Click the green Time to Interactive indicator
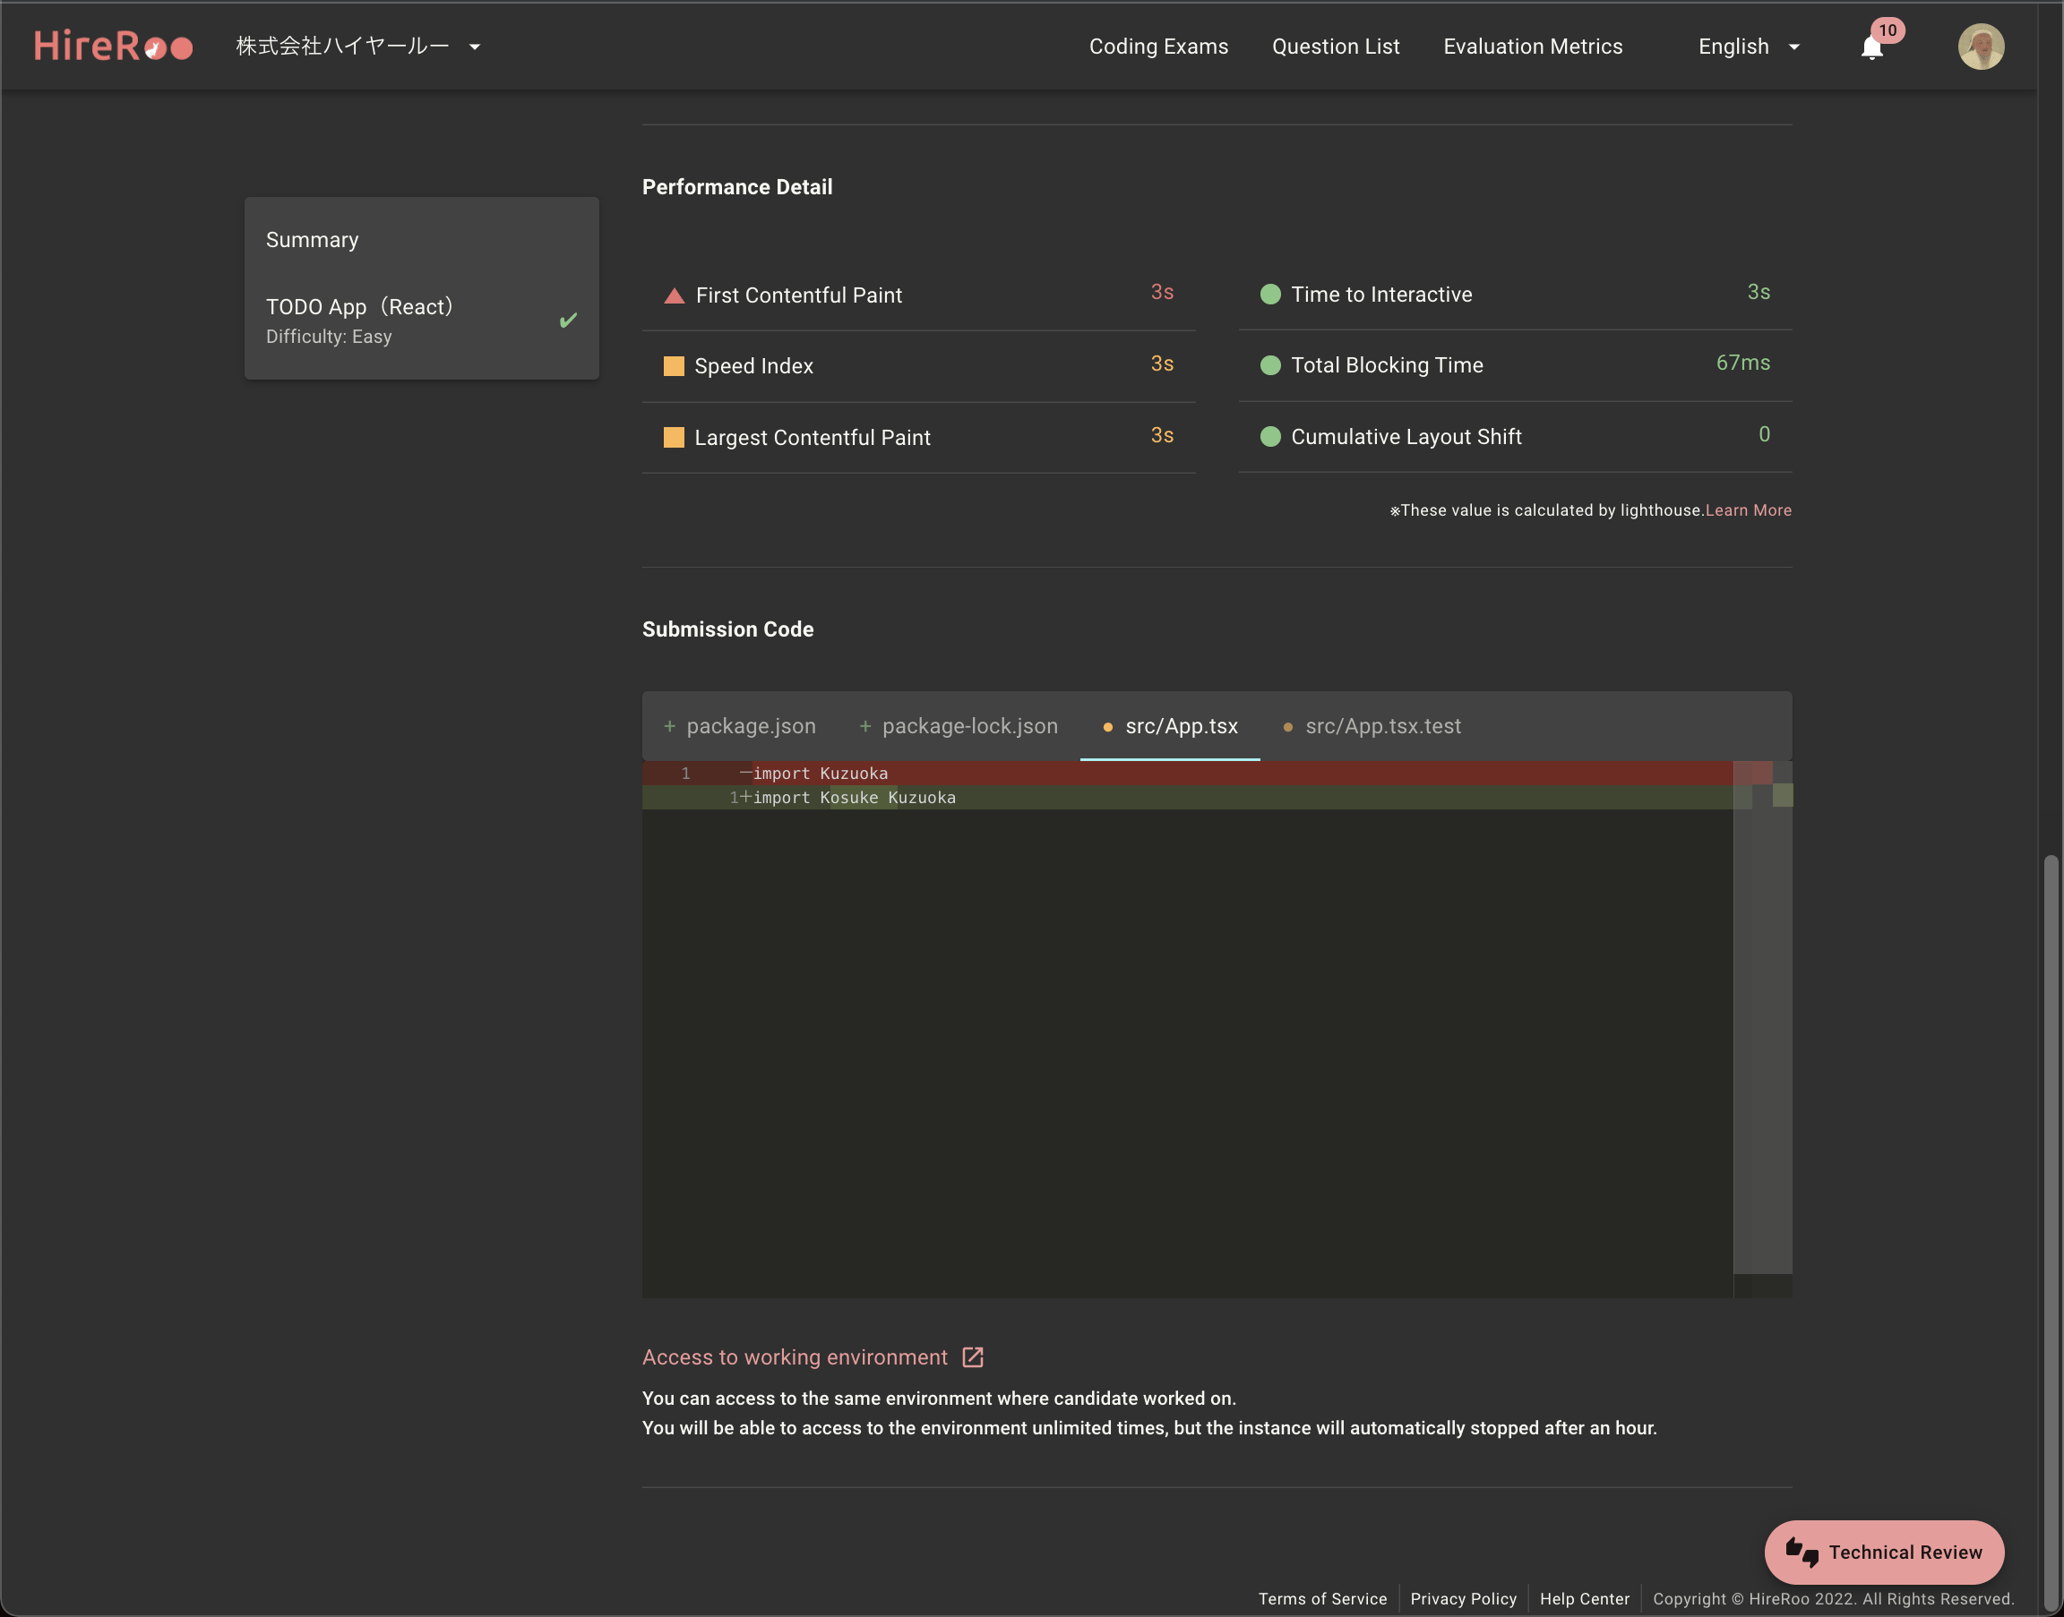 click(x=1270, y=294)
